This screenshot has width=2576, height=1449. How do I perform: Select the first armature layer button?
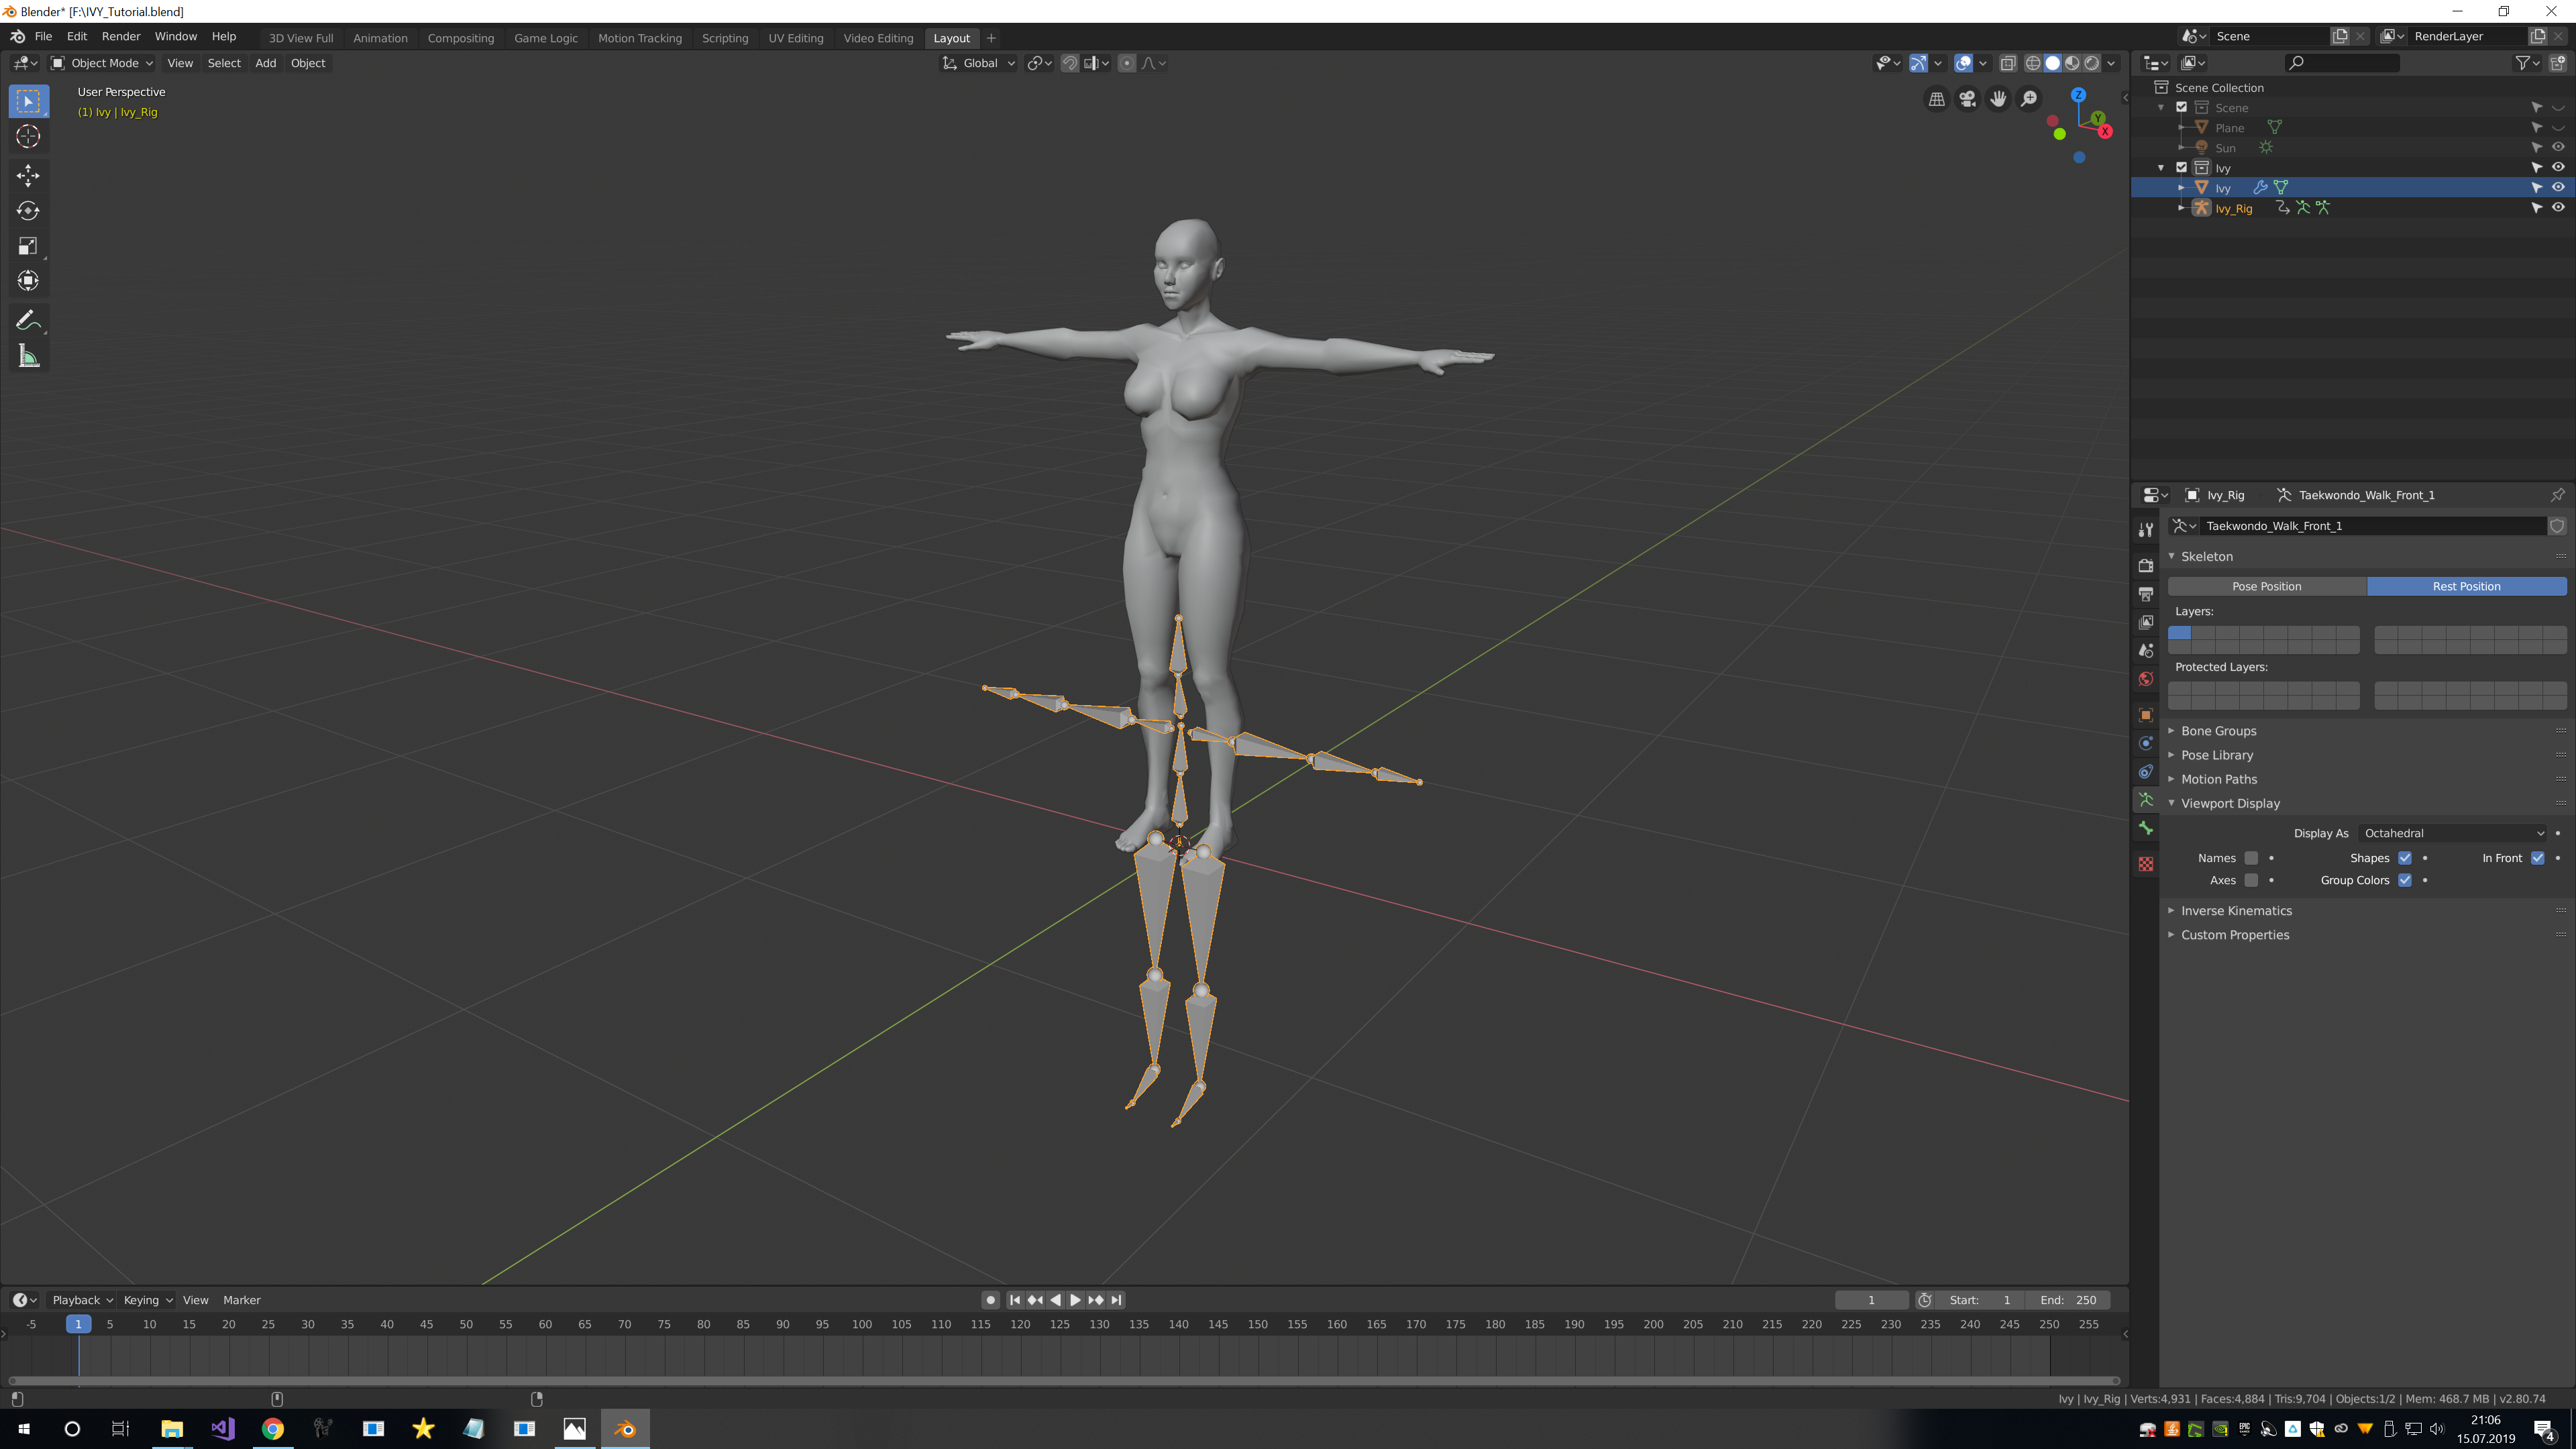[2179, 633]
